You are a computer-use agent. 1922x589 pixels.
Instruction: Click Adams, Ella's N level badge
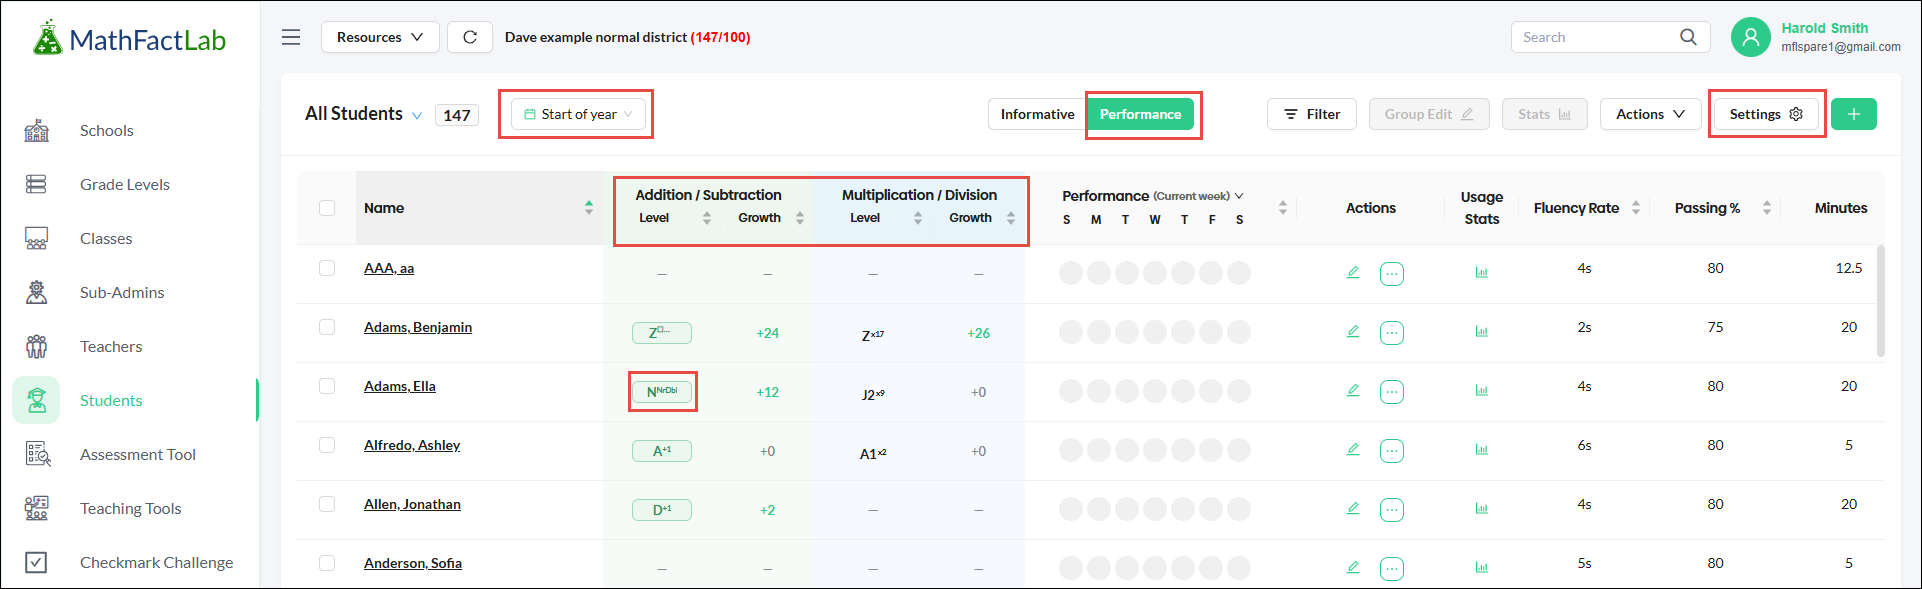(x=662, y=392)
